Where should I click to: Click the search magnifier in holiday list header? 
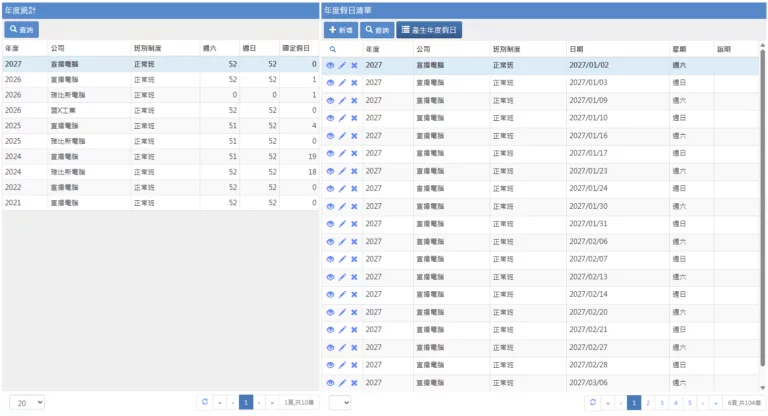331,48
